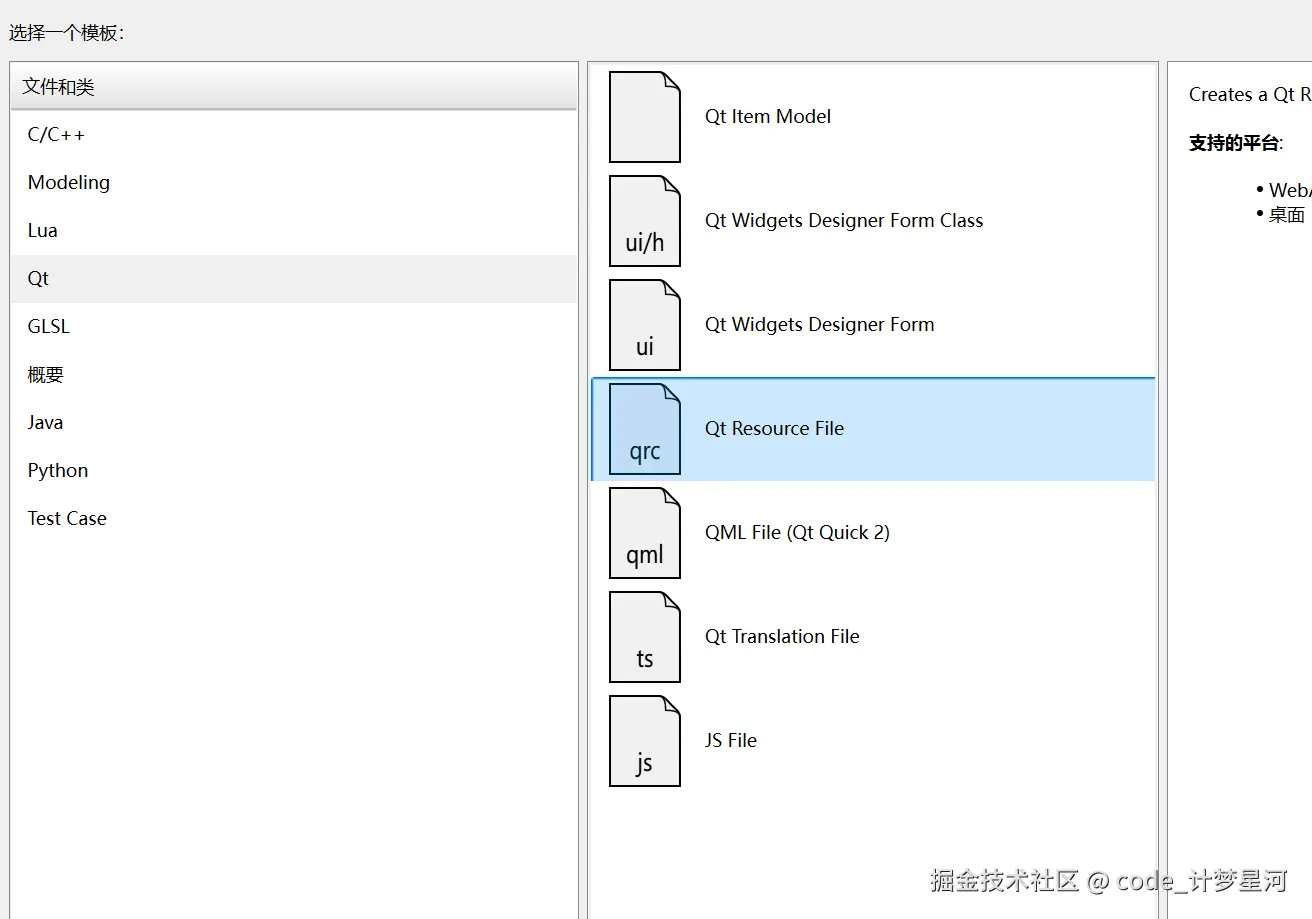The width and height of the screenshot is (1312, 919).
Task: Click the qrc resource file icon
Action: click(x=645, y=429)
